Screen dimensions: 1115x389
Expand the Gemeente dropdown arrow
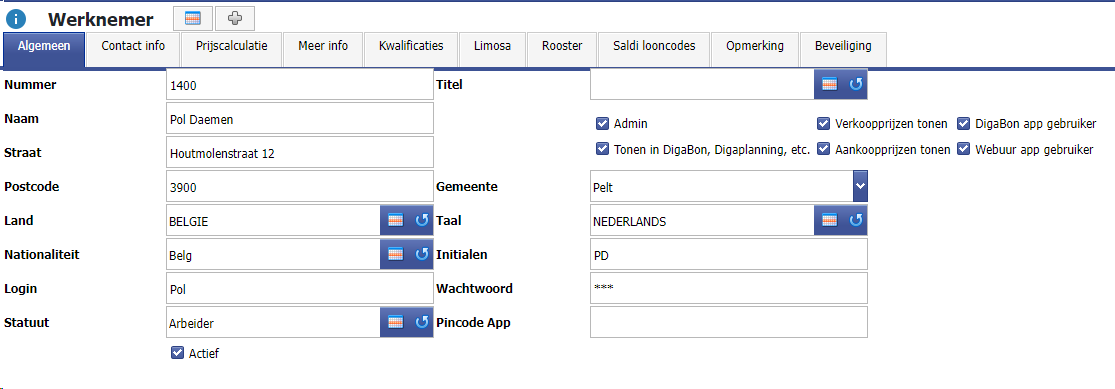[x=860, y=186]
